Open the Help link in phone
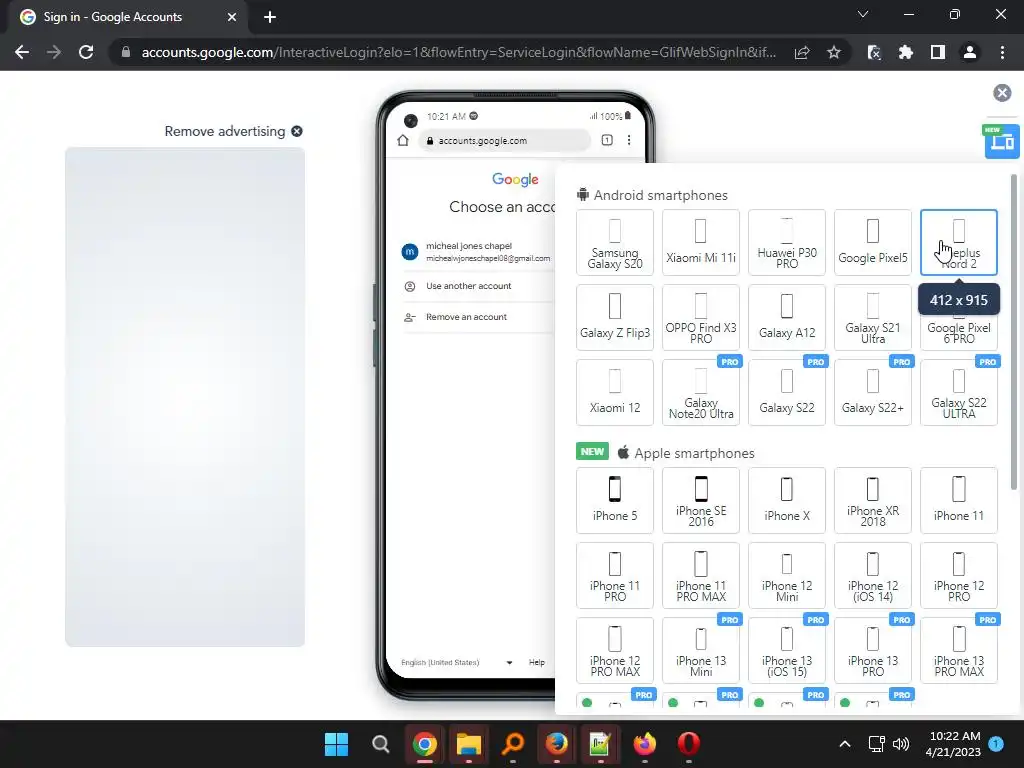 pyautogui.click(x=536, y=662)
